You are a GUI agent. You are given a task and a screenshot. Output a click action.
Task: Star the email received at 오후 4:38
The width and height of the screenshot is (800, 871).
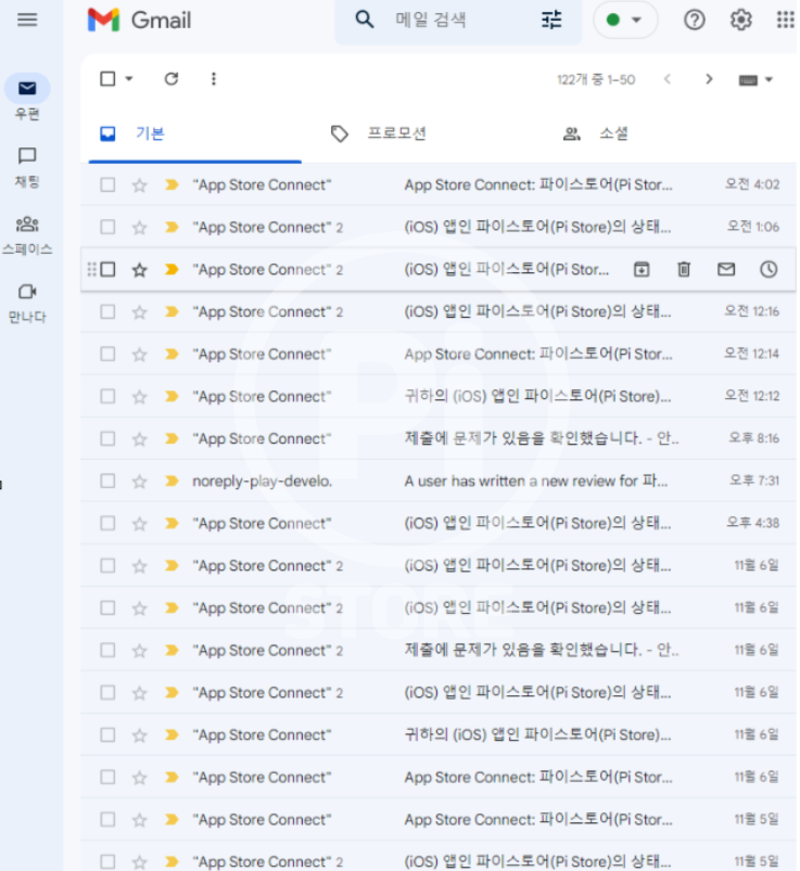139,523
